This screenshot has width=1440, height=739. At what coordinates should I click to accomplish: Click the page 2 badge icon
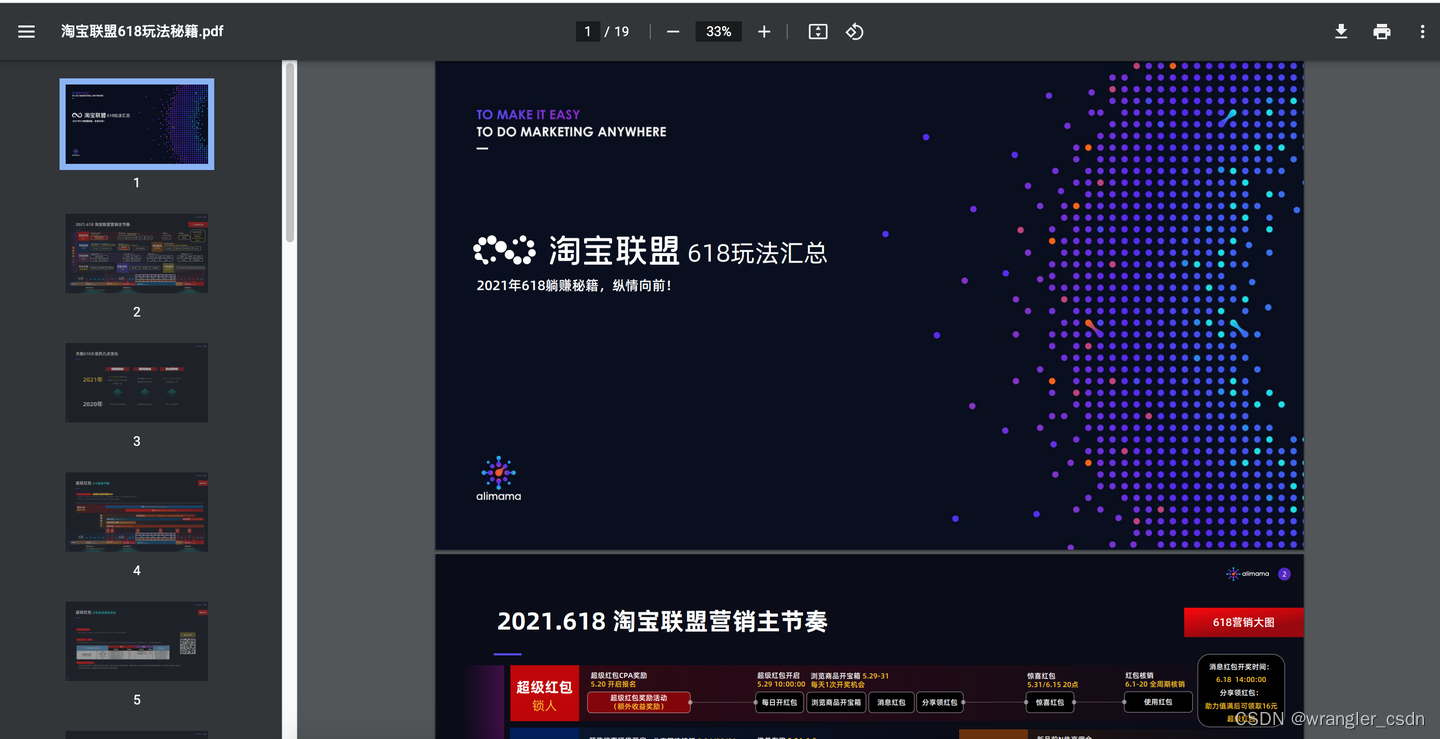tap(1284, 574)
